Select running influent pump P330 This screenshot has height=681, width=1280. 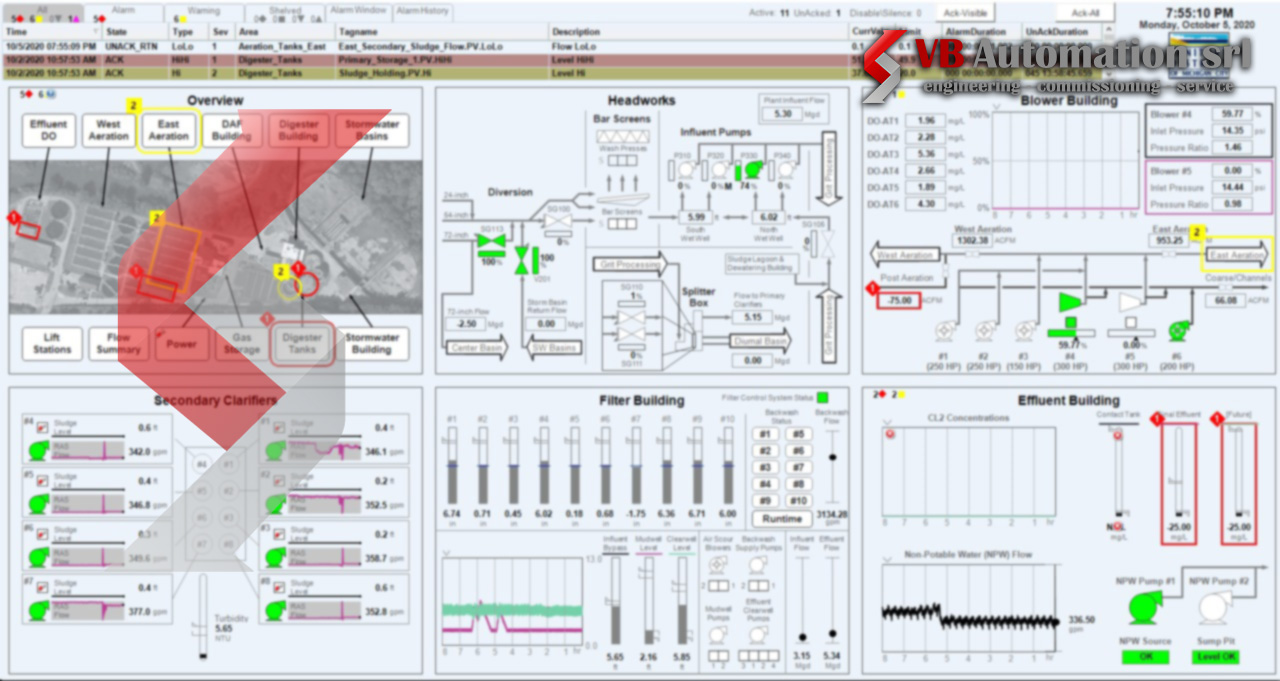[x=752, y=170]
